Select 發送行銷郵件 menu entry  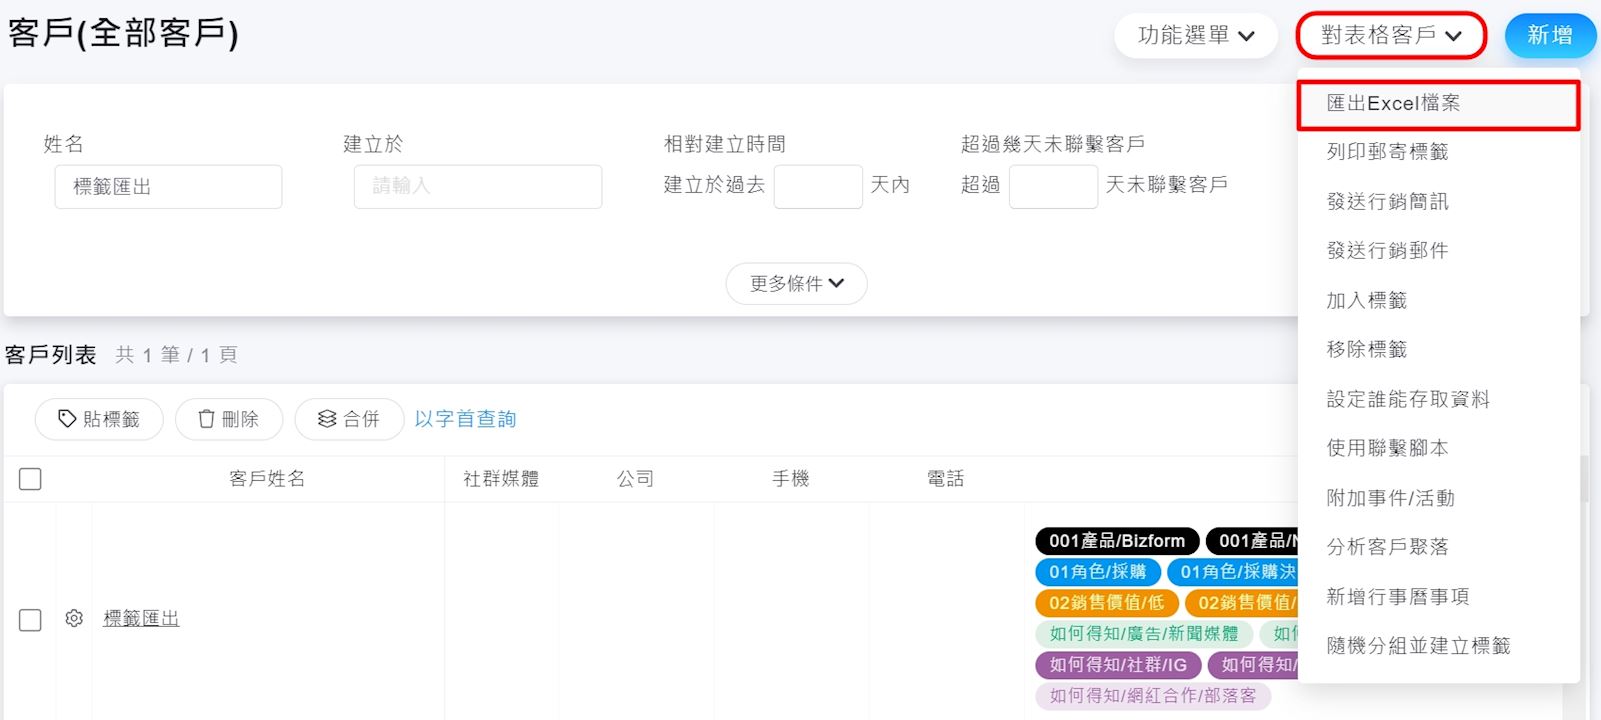coord(1387,251)
